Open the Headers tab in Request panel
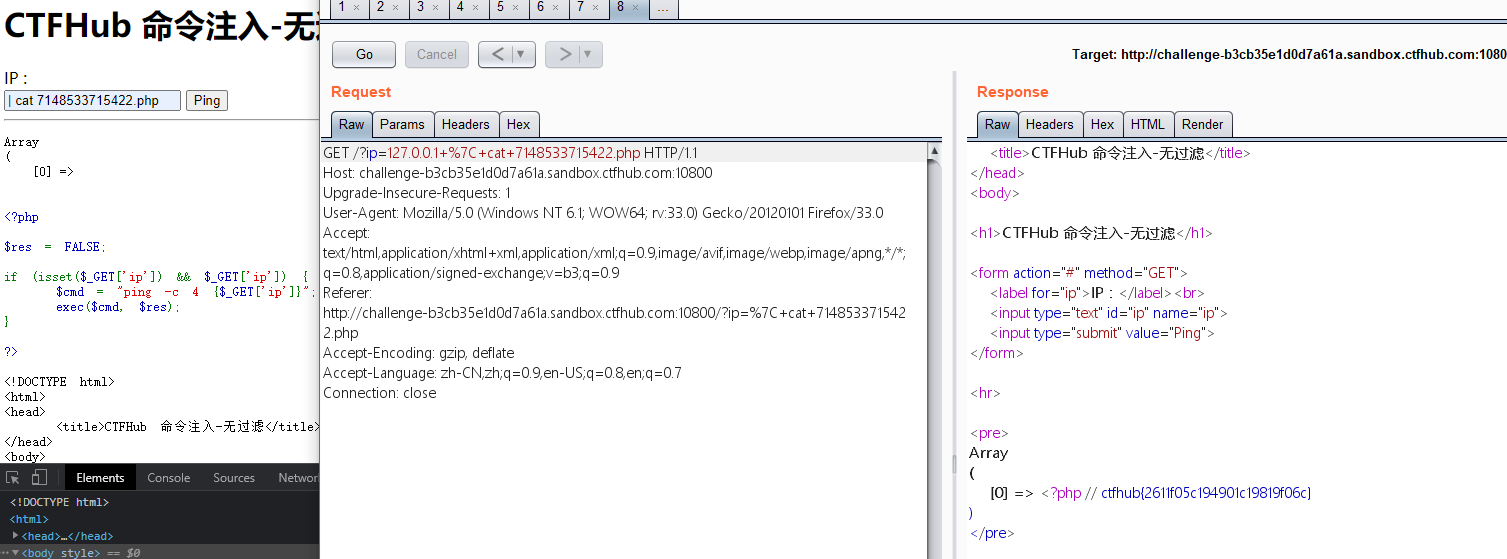 [x=466, y=124]
